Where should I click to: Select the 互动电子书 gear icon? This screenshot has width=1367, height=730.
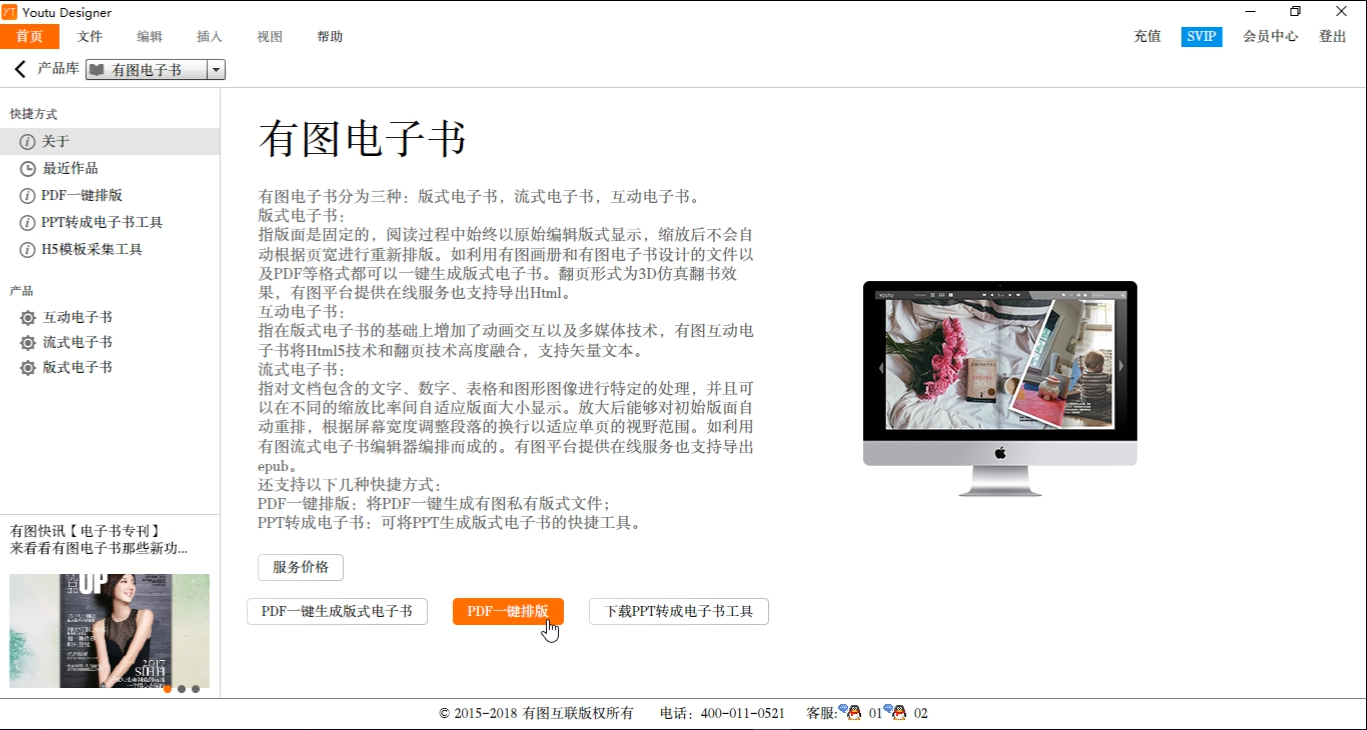point(29,316)
